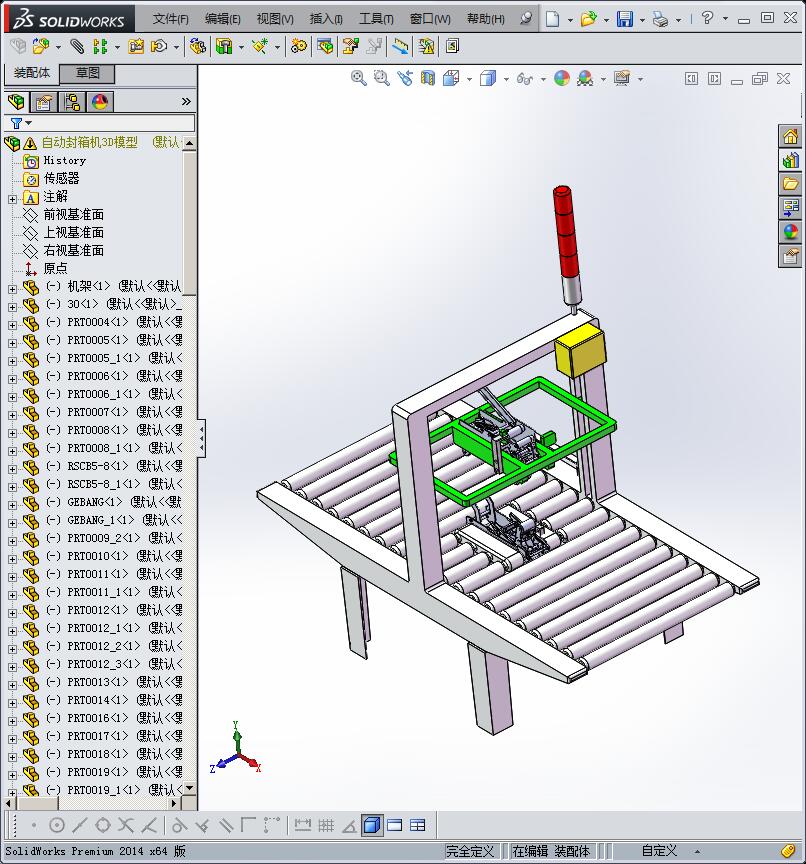Screen dimensions: 806x864
Task: Click the Exploded View icon
Action: click(350, 46)
